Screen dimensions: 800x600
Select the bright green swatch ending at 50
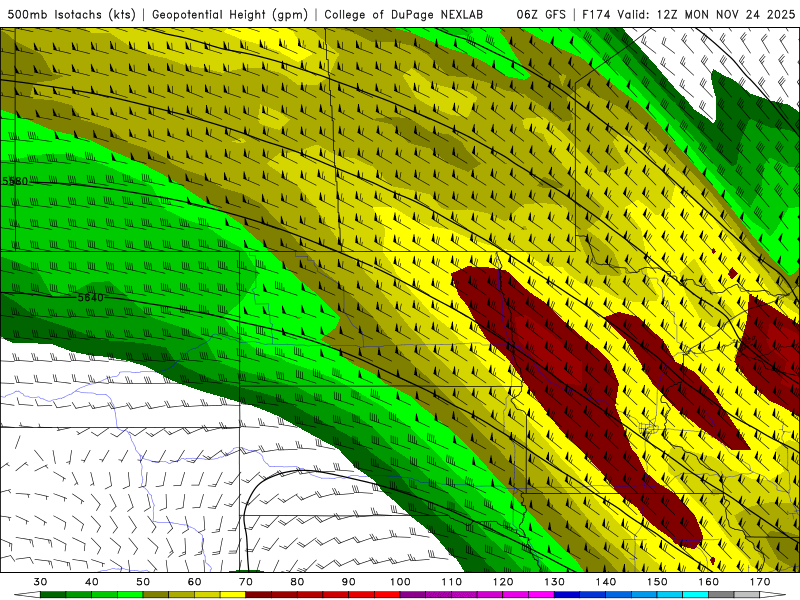point(130,595)
